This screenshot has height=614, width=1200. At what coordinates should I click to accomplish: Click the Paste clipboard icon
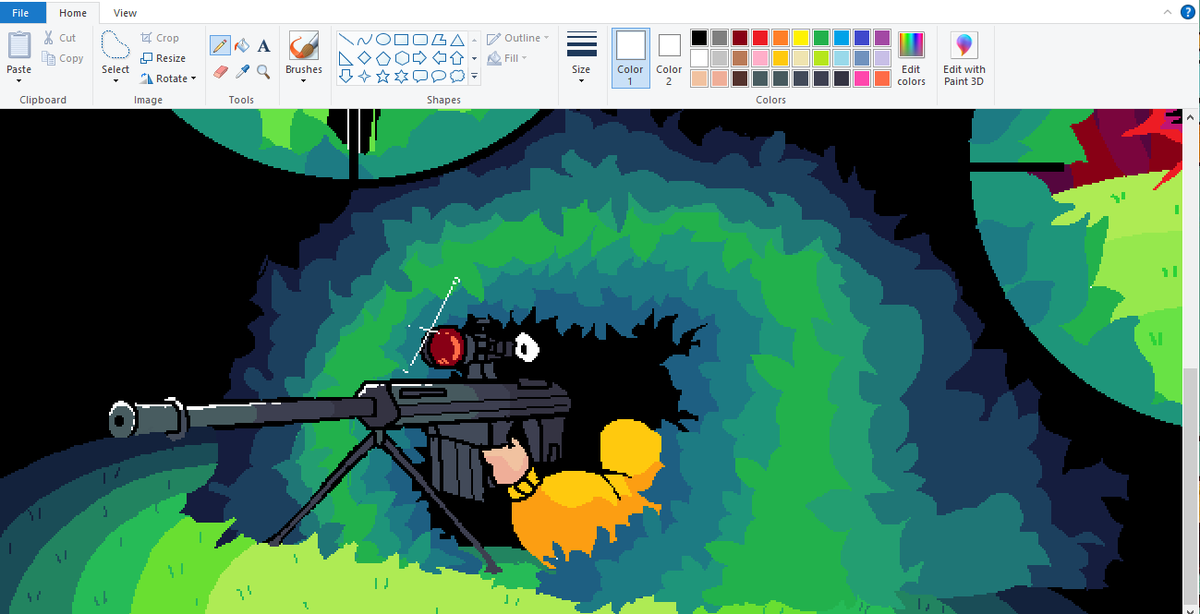[19, 46]
